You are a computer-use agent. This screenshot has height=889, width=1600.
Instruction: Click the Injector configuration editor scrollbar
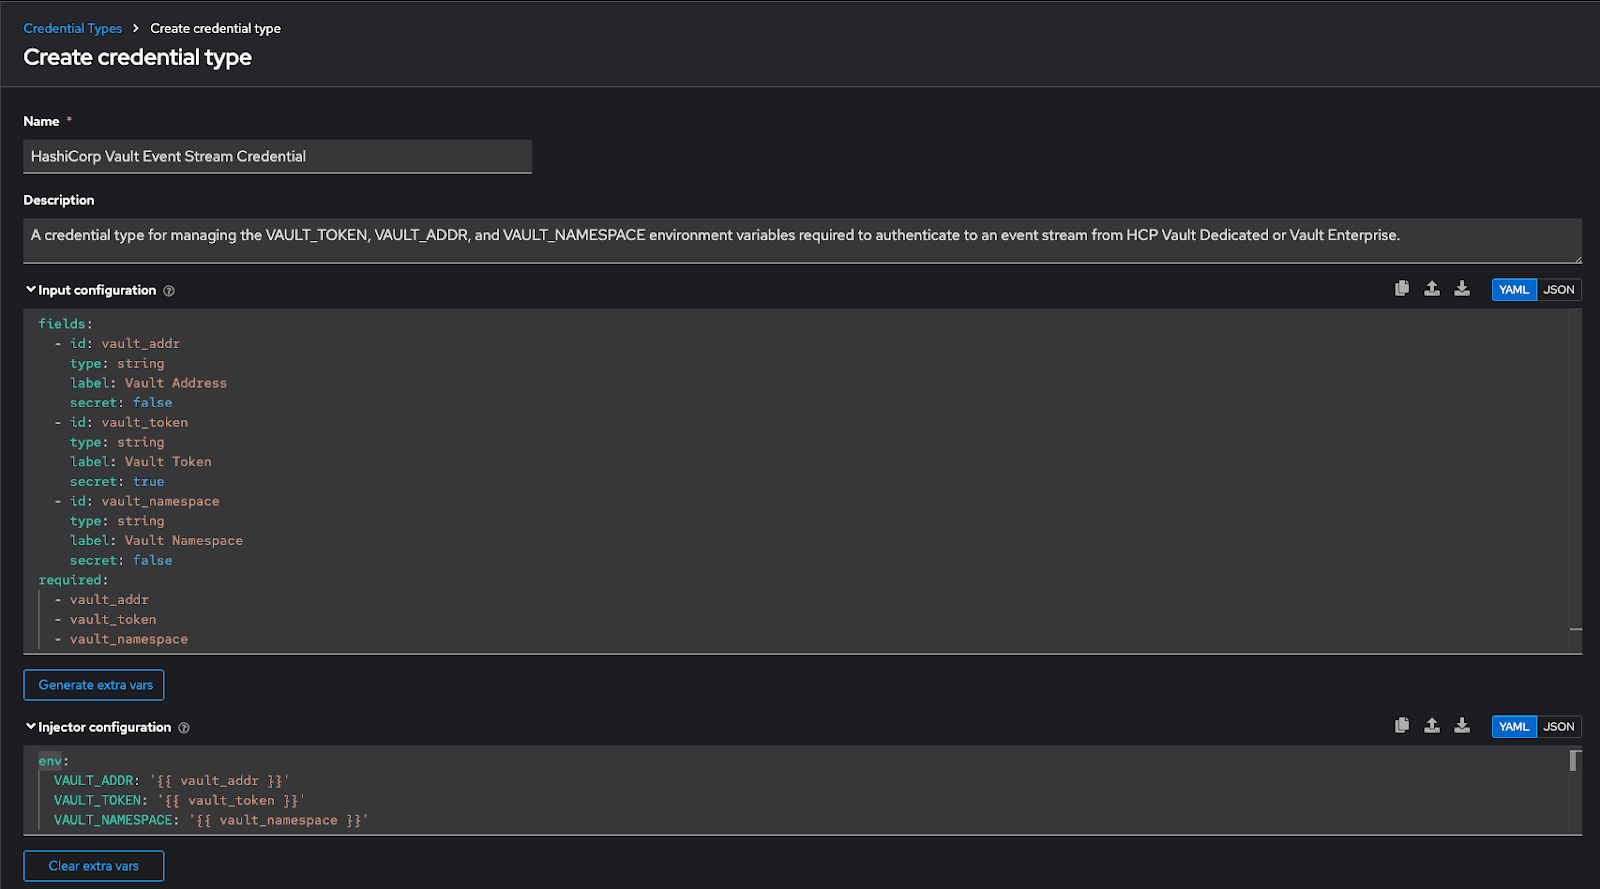coord(1575,762)
